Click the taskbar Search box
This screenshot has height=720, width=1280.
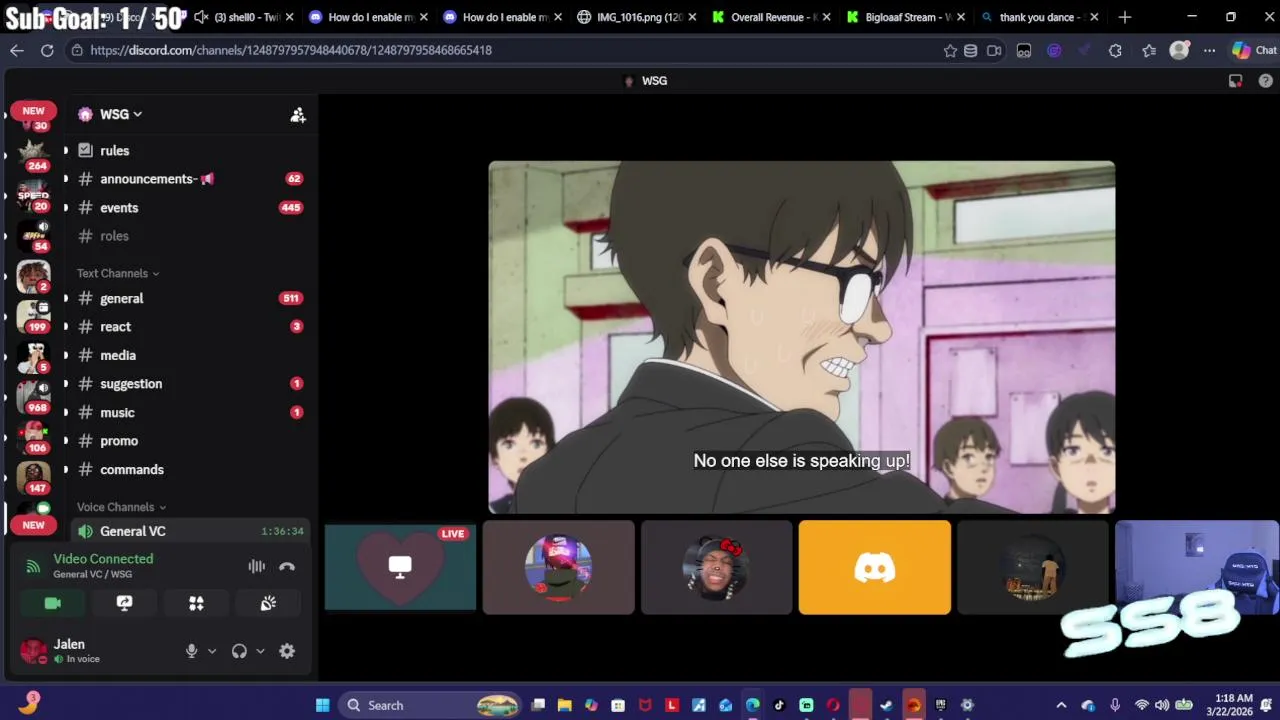pyautogui.click(x=430, y=705)
